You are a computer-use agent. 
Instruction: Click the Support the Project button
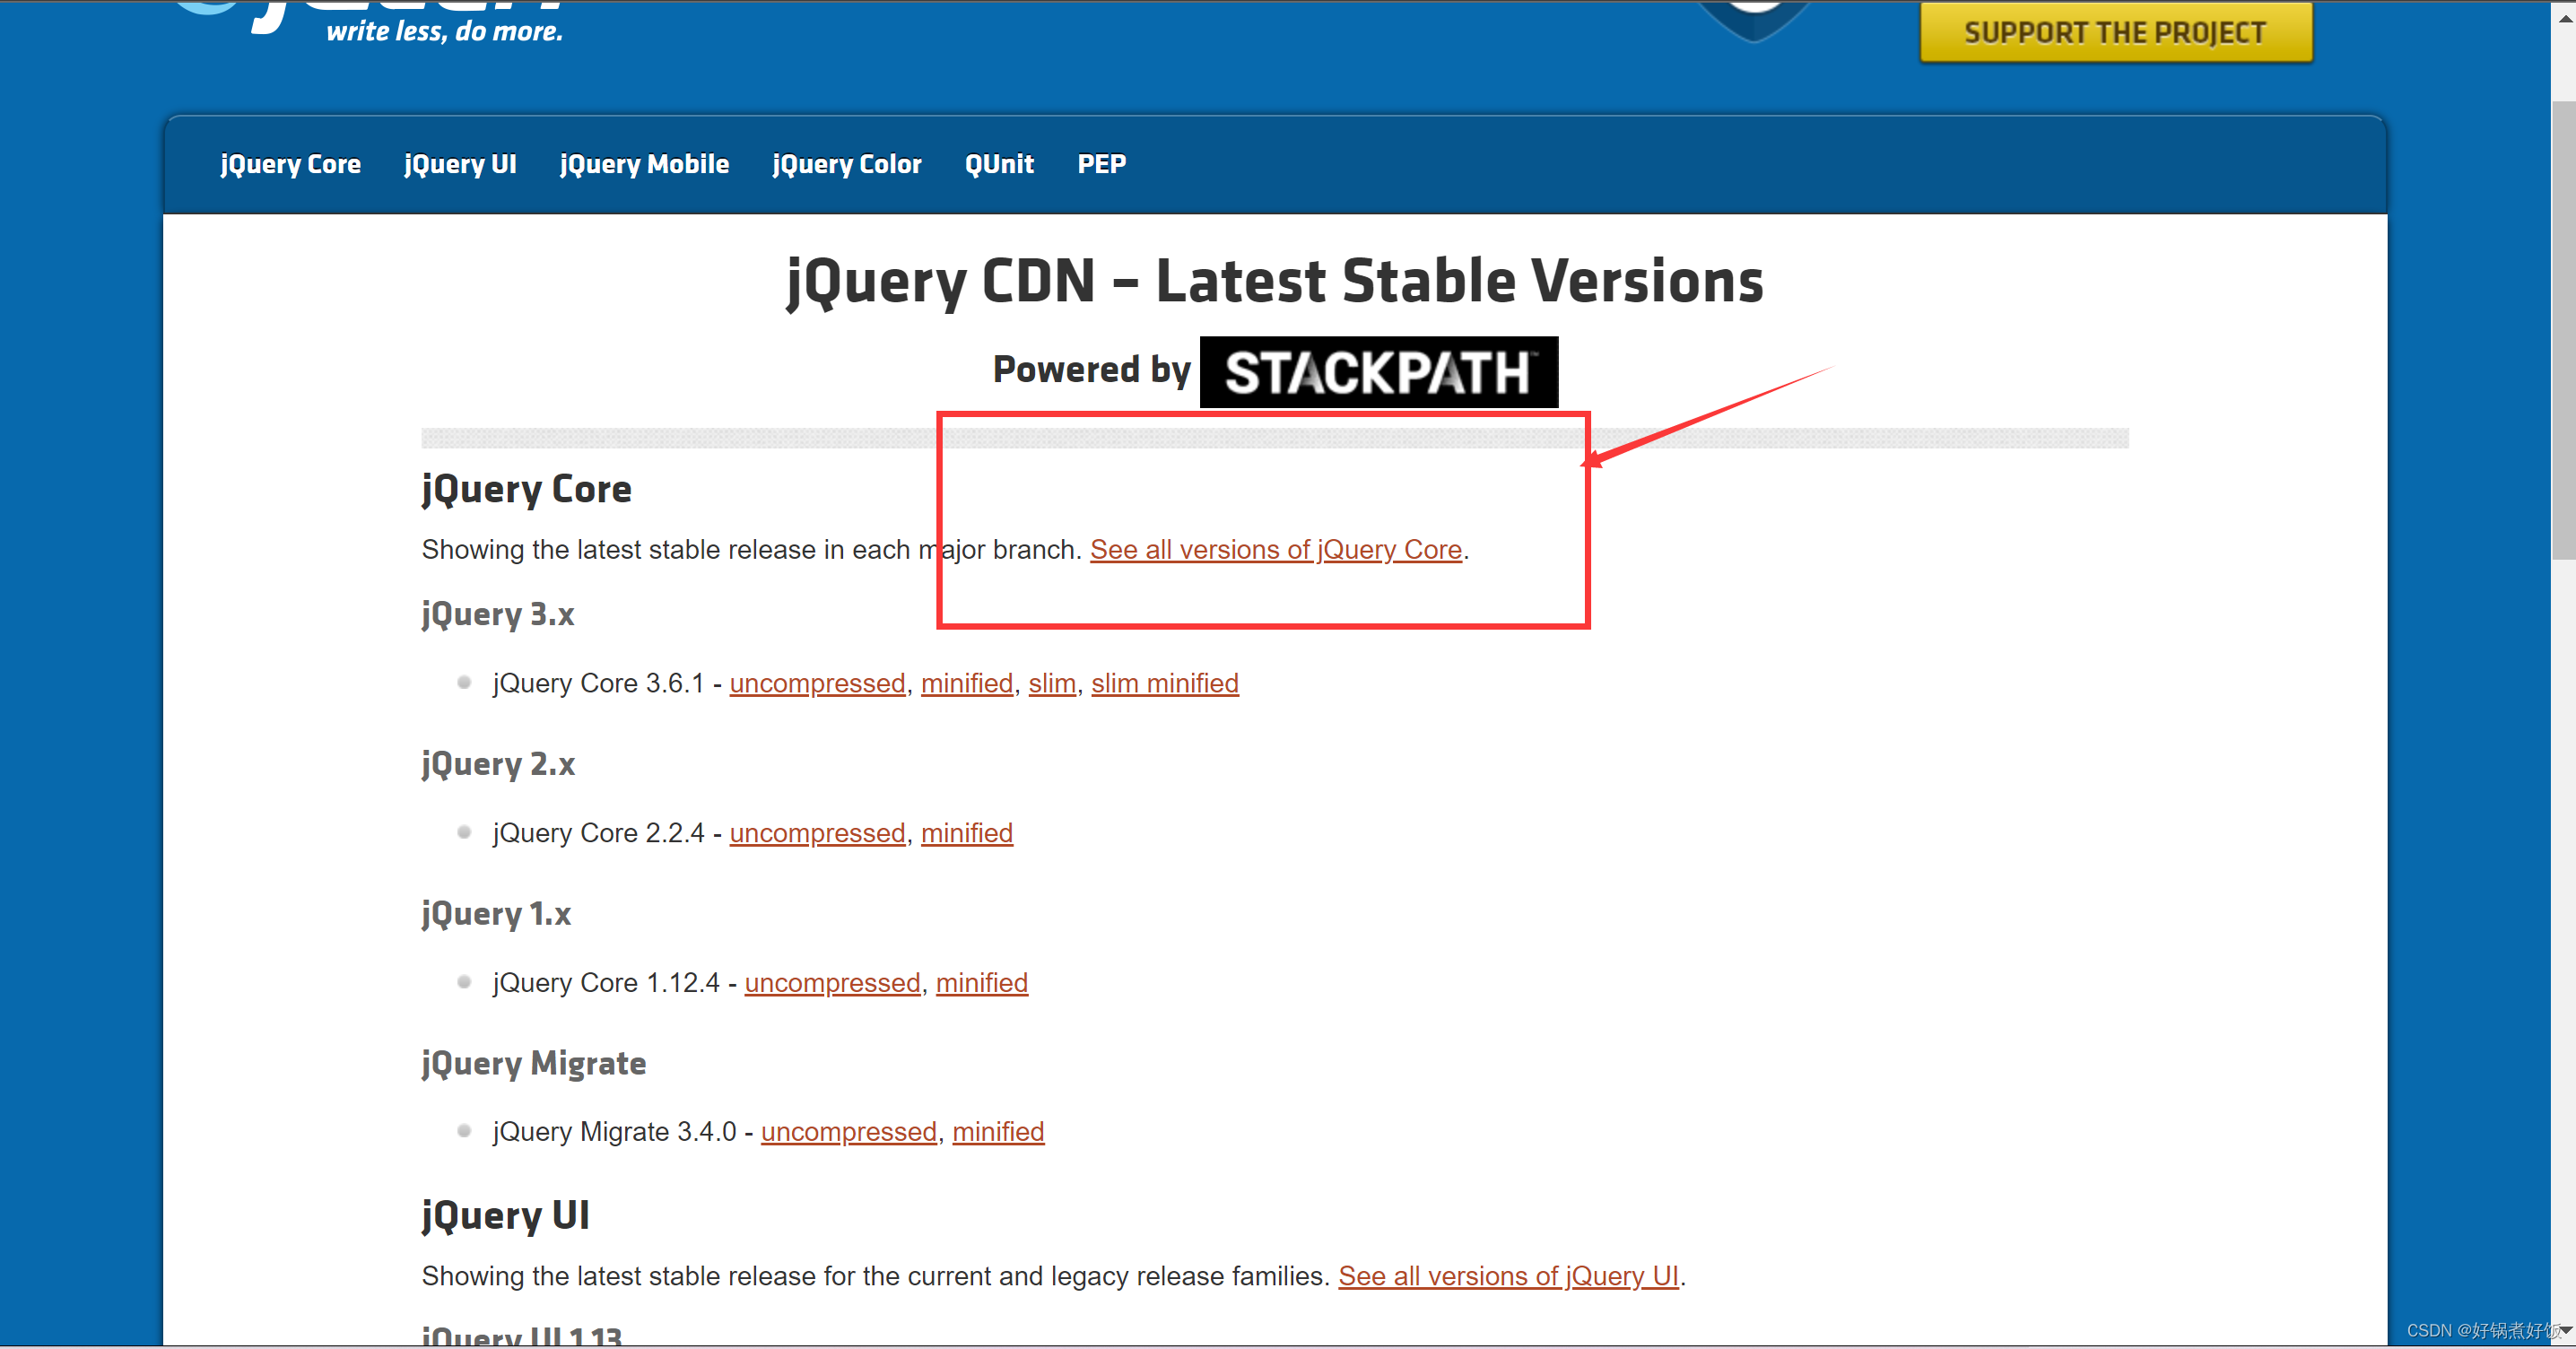coord(2115,32)
